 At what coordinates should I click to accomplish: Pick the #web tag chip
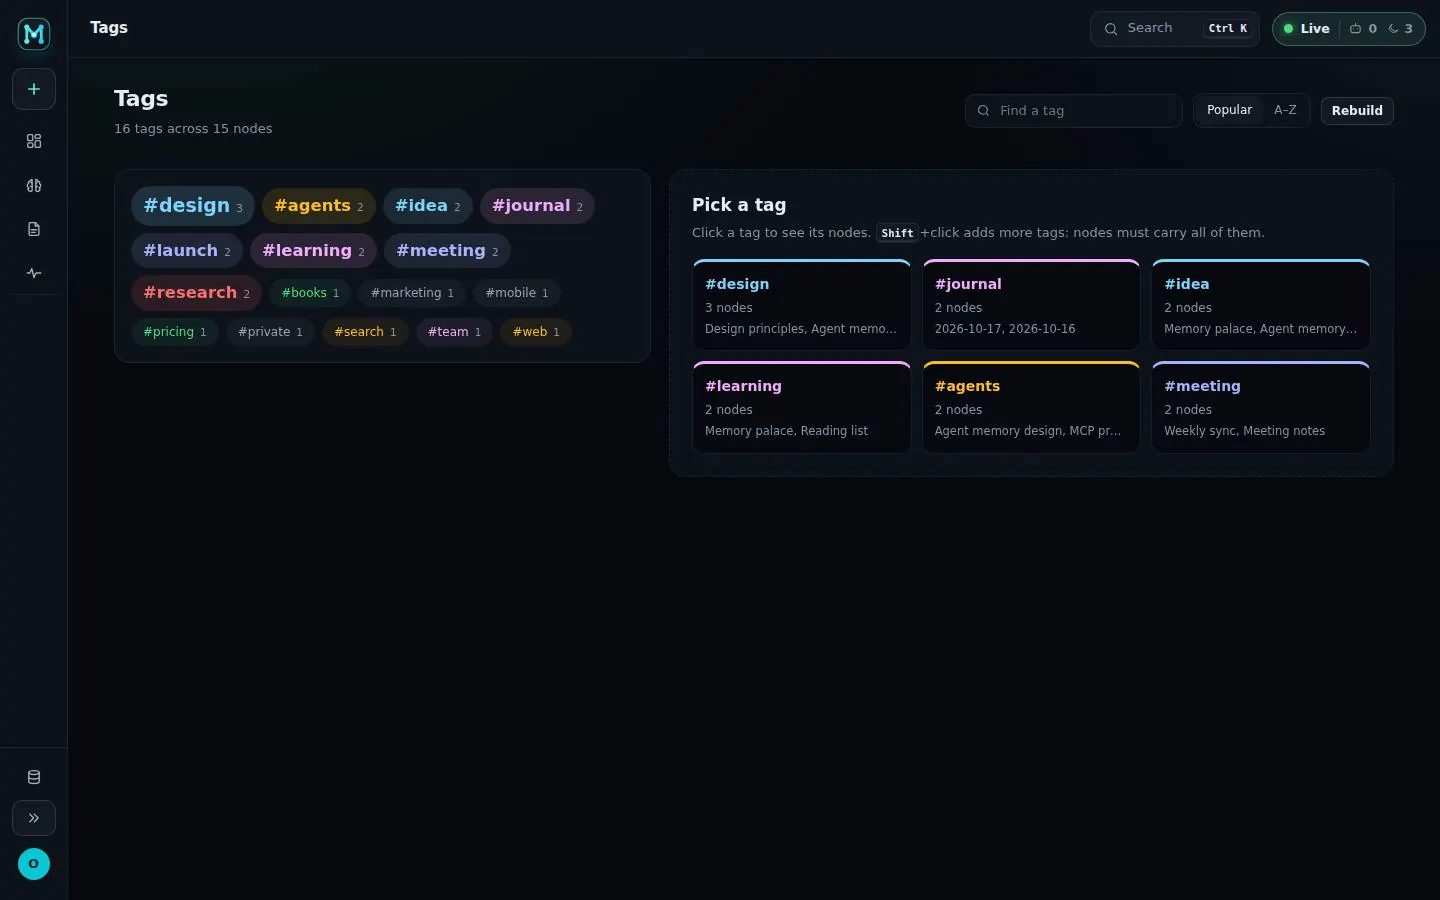click(x=536, y=332)
